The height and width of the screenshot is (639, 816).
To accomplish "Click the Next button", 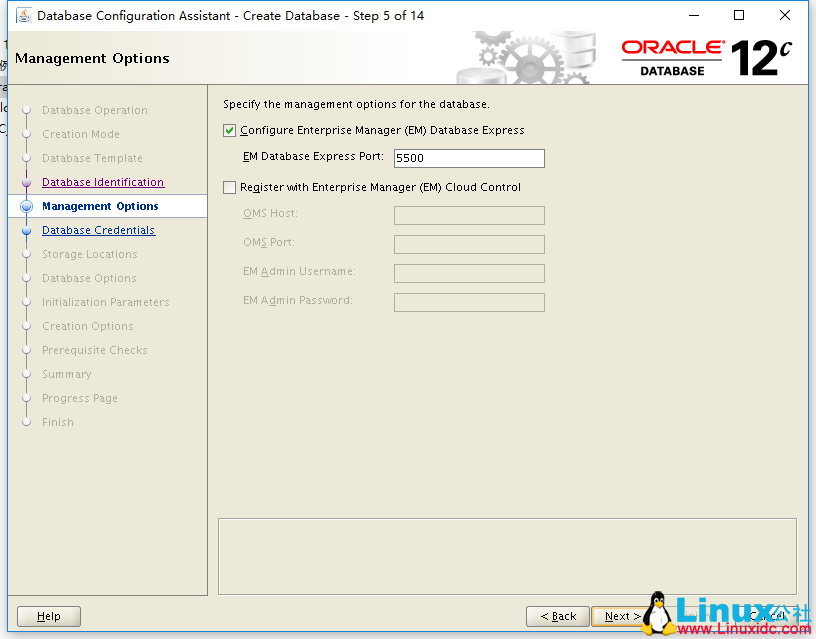I will pyautogui.click(x=619, y=616).
